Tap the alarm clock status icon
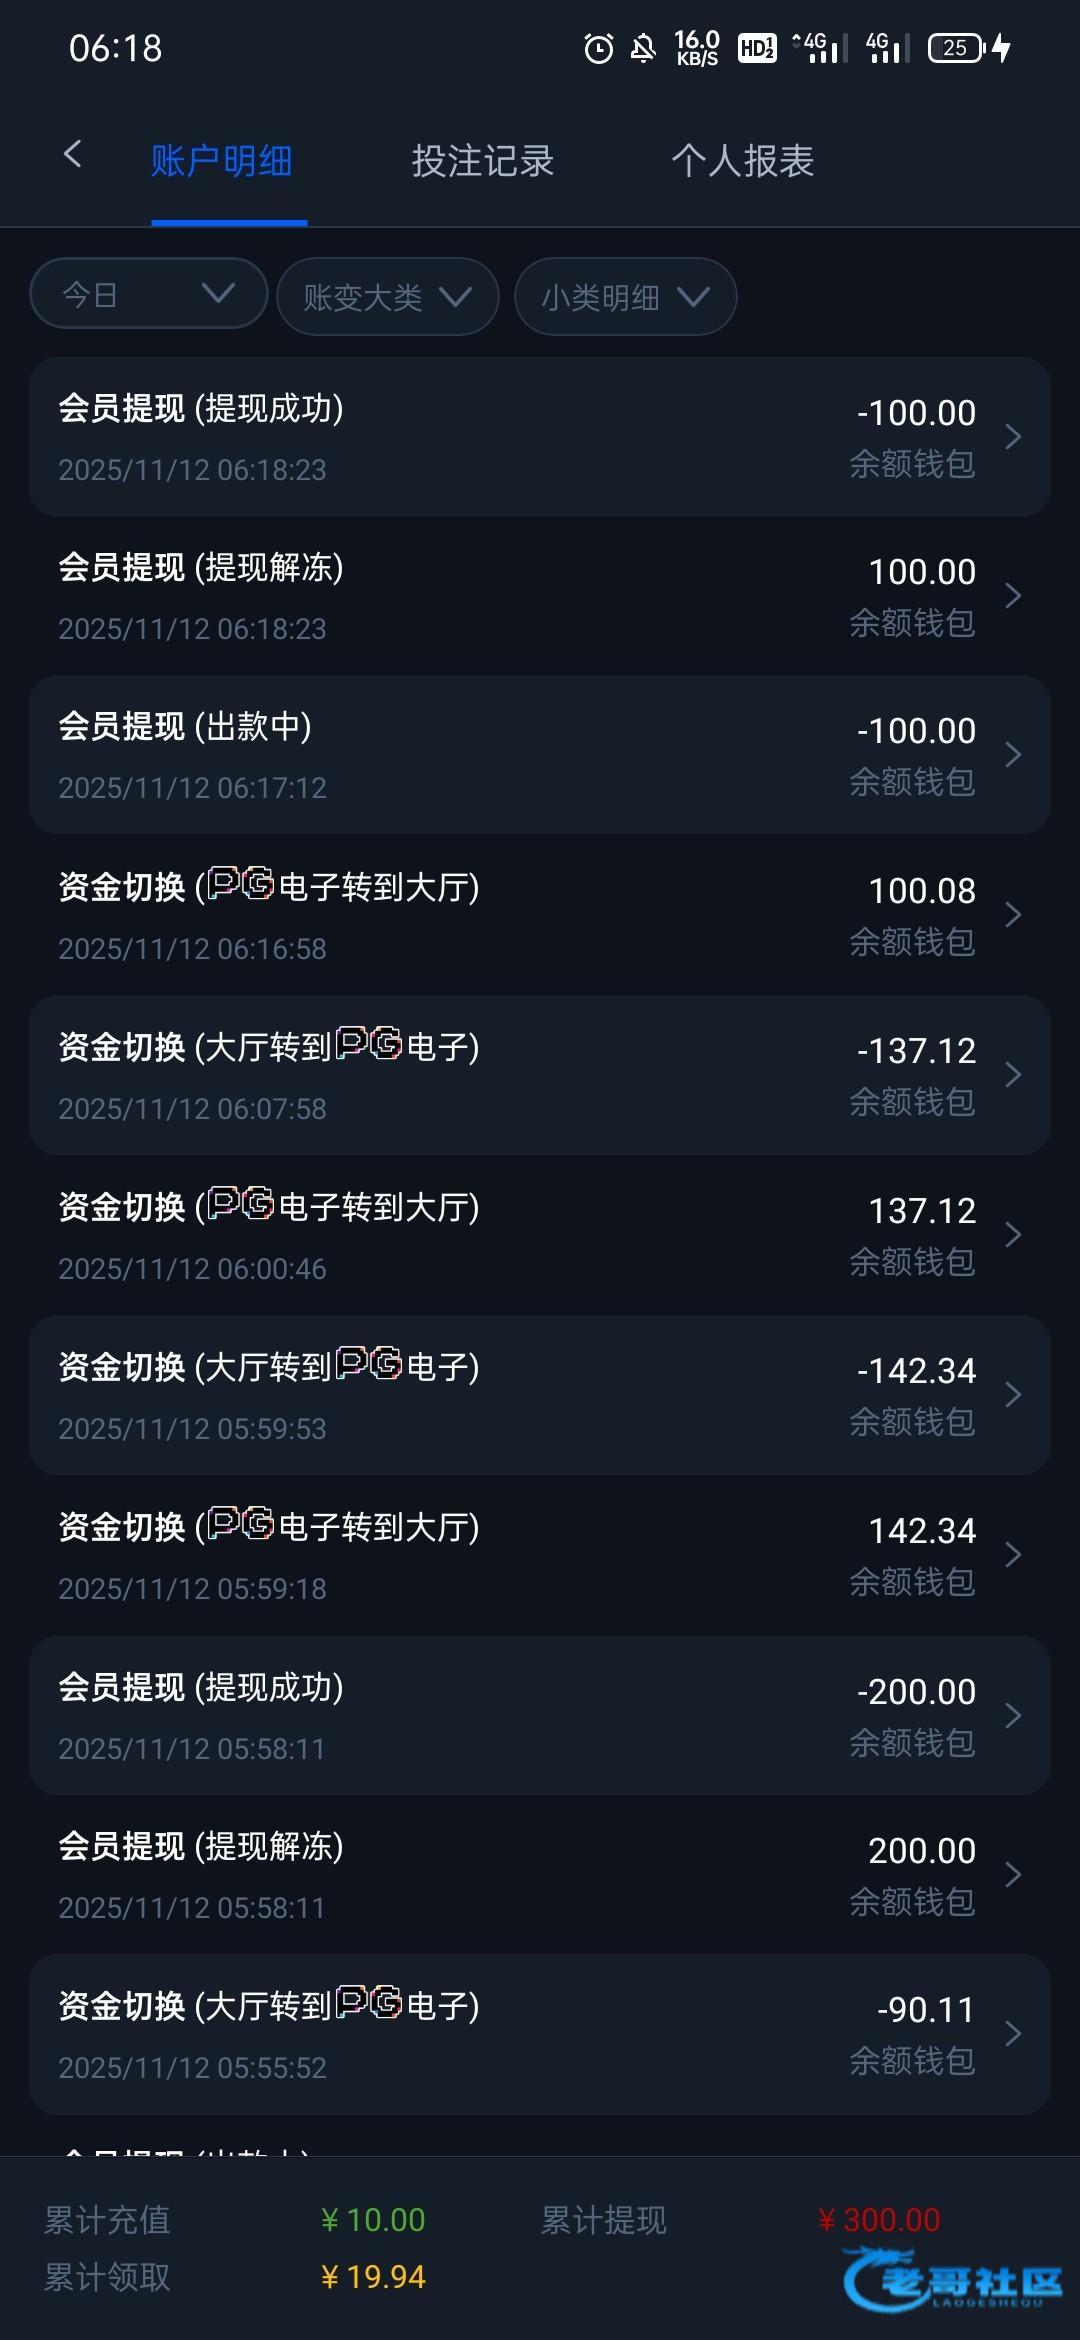 pyautogui.click(x=598, y=48)
